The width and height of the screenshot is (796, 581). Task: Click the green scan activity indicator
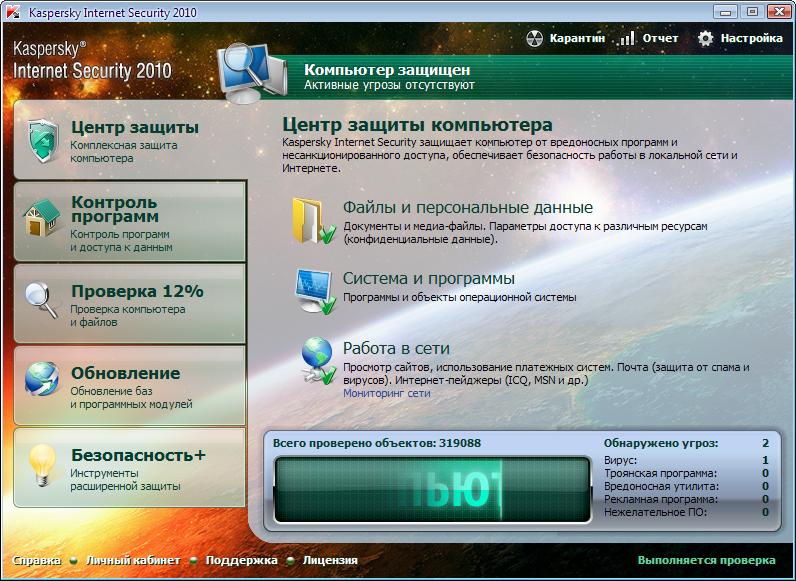click(433, 490)
